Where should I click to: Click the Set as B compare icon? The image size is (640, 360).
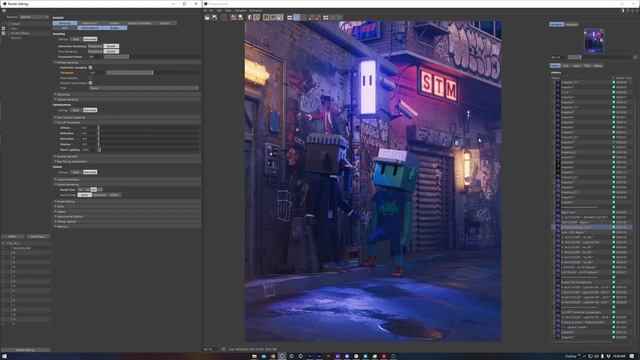273,17
